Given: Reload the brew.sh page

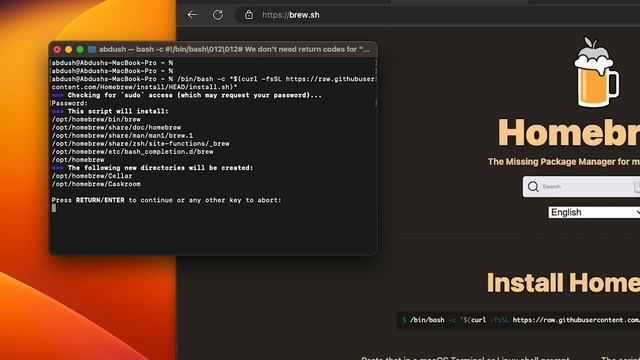Looking at the screenshot, I should (218, 15).
